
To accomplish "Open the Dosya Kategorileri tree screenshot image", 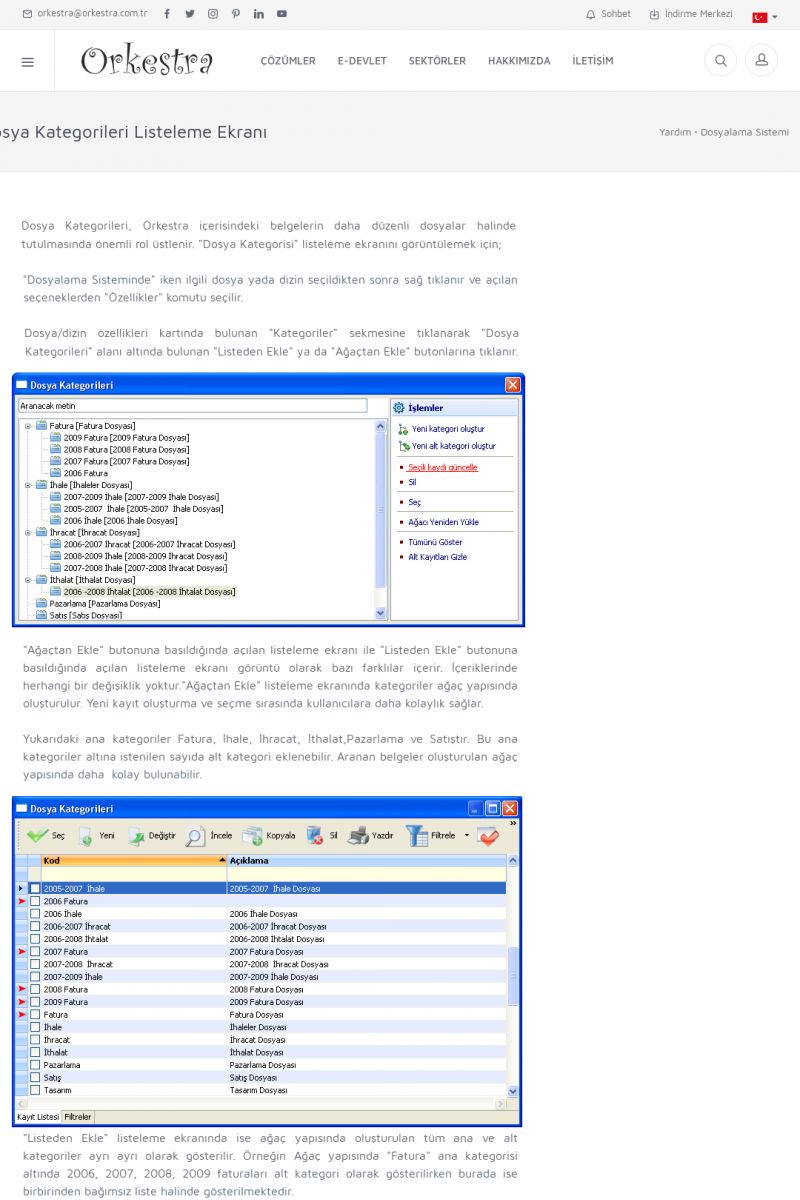I will point(268,500).
